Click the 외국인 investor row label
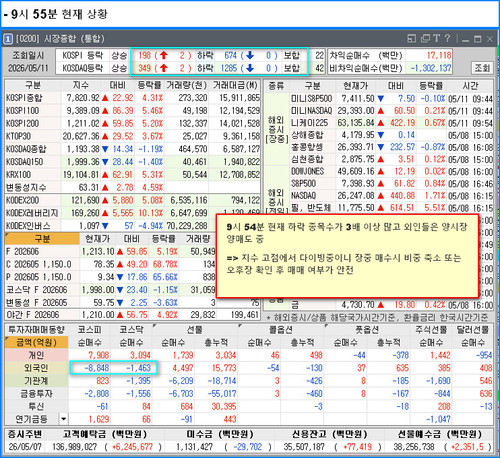The width and height of the screenshot is (500, 458). (x=36, y=368)
